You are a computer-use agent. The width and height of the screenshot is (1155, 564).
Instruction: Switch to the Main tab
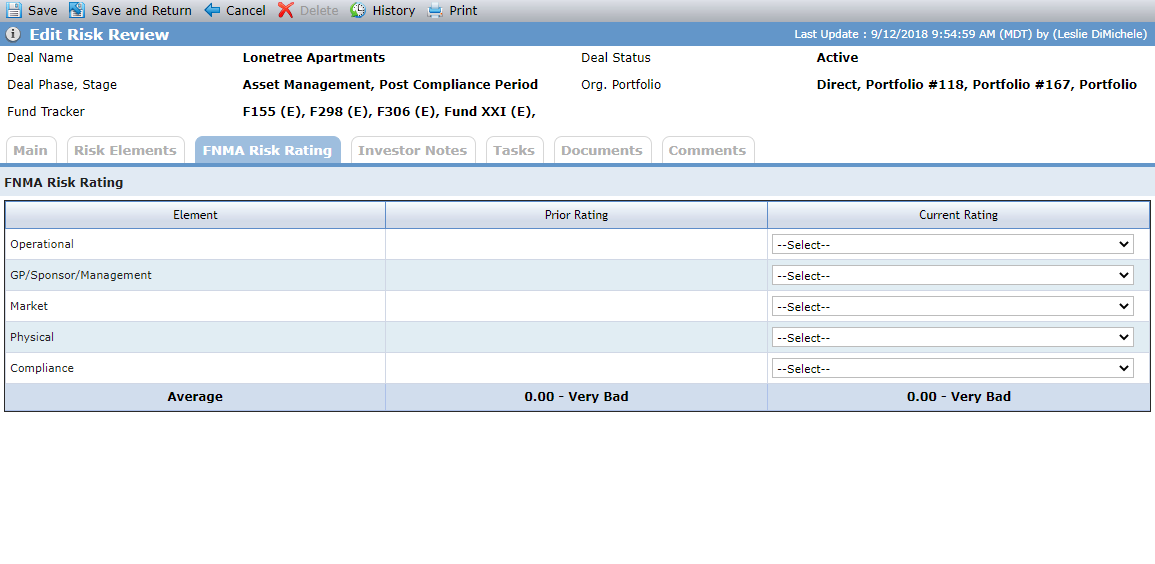(x=31, y=150)
